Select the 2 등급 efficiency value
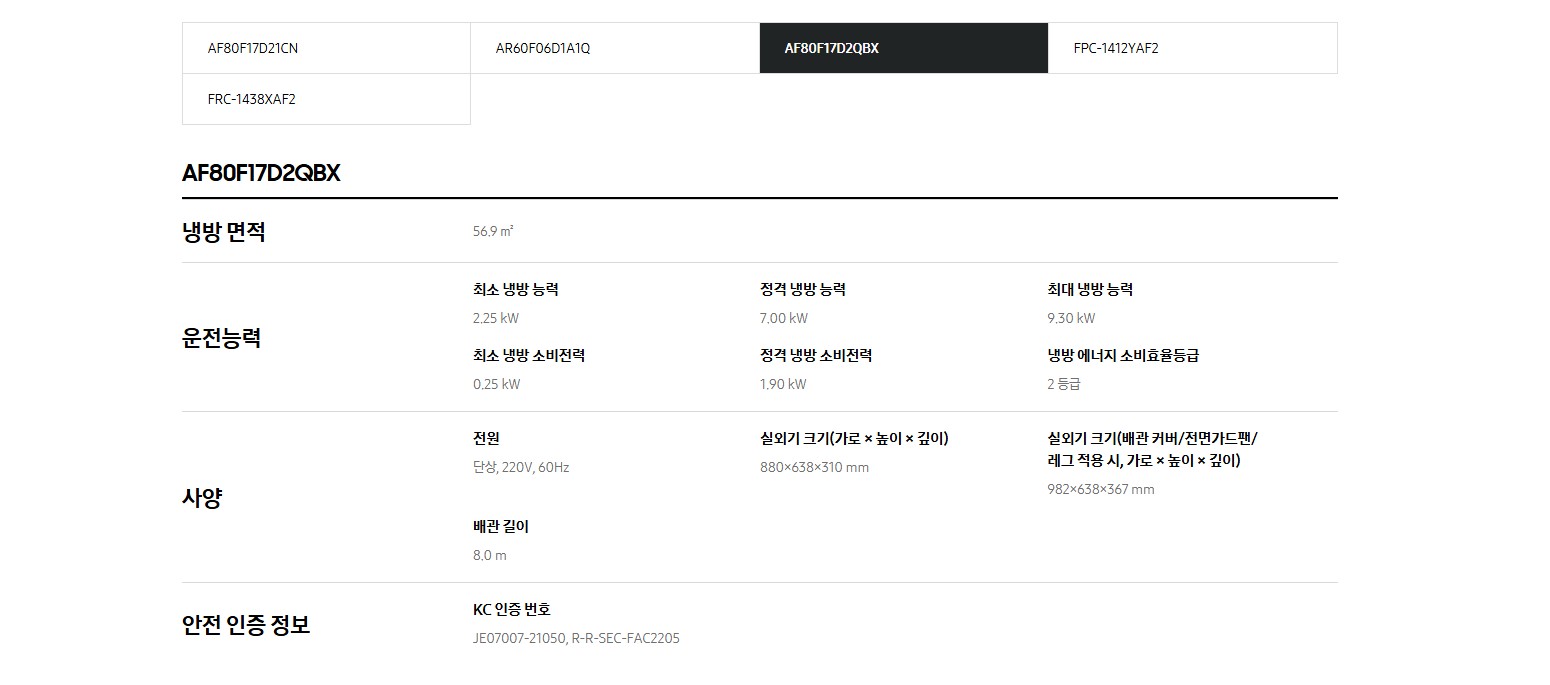 click(x=1064, y=384)
